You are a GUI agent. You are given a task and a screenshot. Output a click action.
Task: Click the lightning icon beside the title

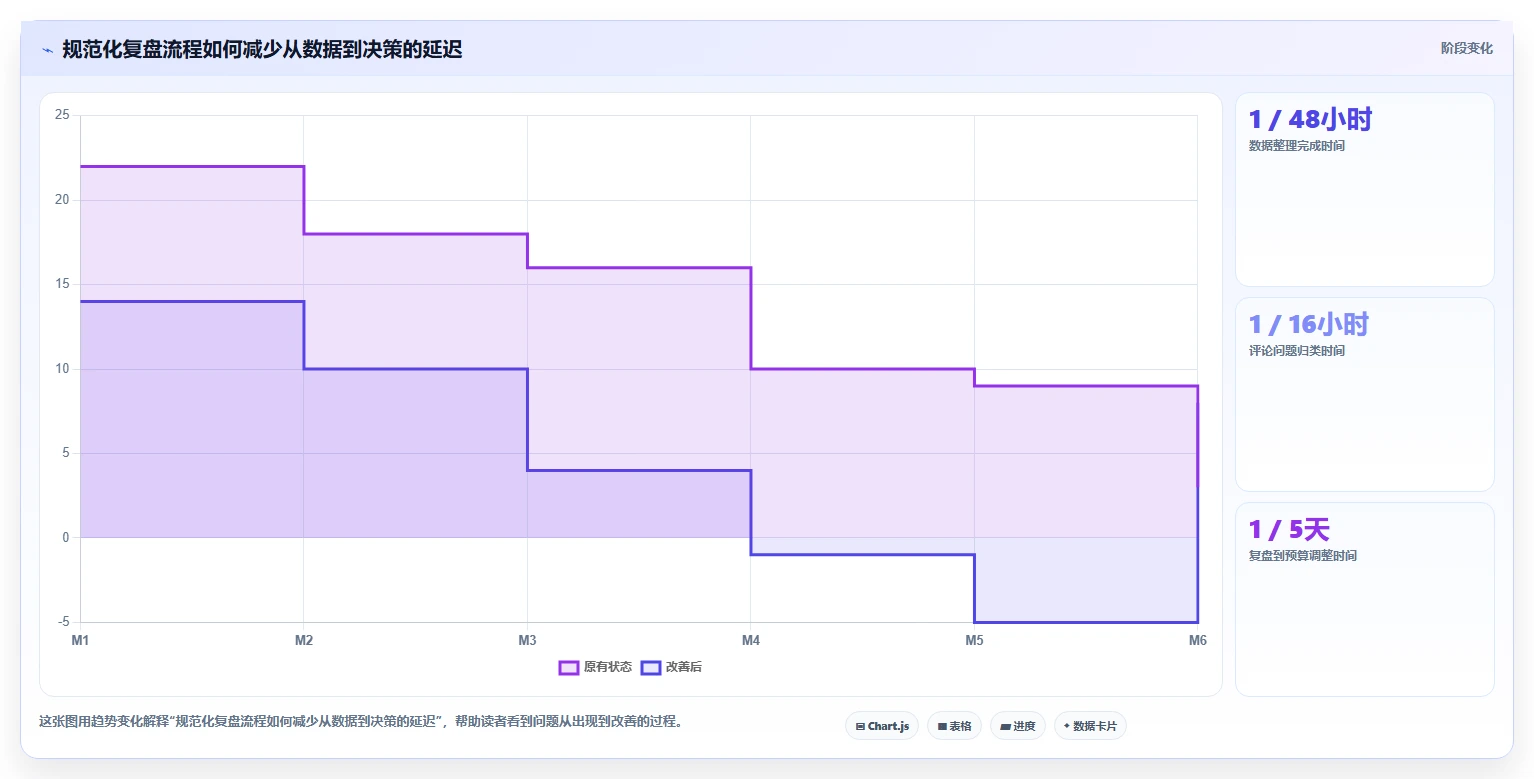click(47, 49)
